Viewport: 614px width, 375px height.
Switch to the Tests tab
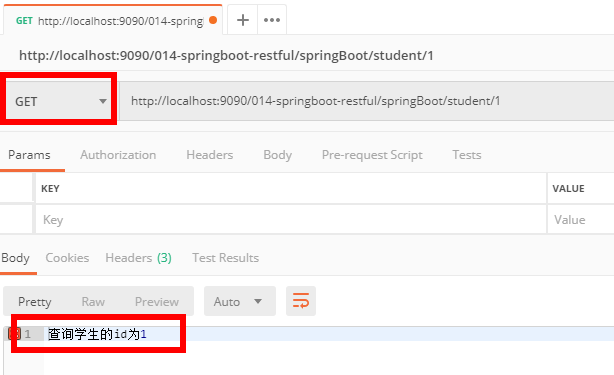[467, 155]
